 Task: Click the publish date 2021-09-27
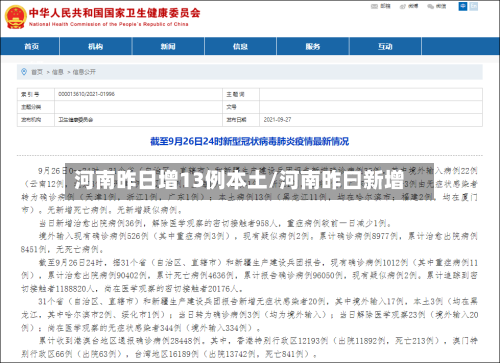(x=277, y=119)
